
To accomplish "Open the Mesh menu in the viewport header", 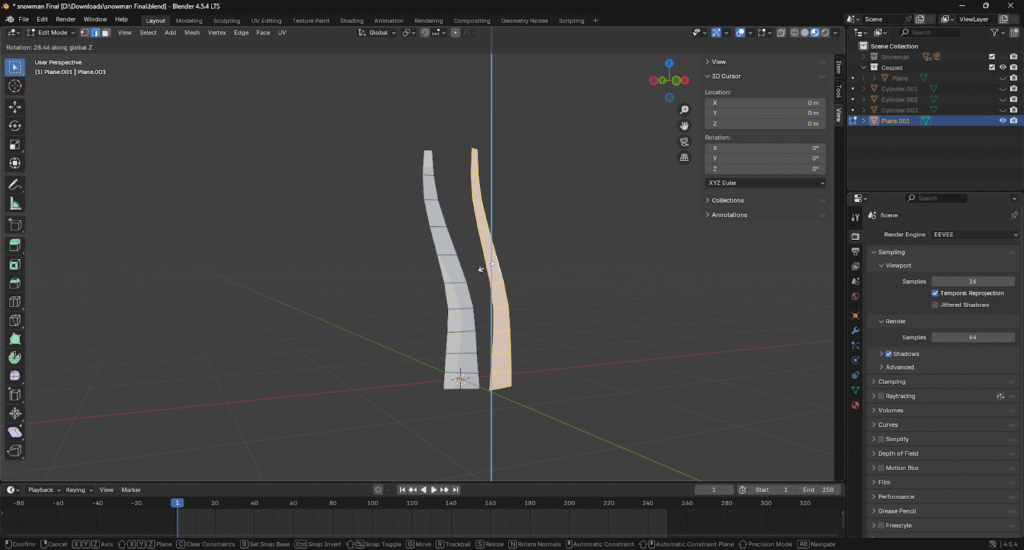I will click(x=192, y=32).
